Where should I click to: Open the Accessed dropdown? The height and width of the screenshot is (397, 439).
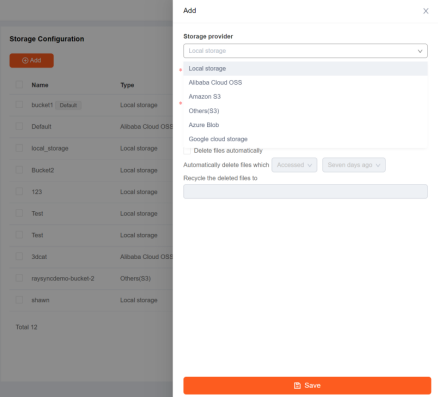click(294, 165)
